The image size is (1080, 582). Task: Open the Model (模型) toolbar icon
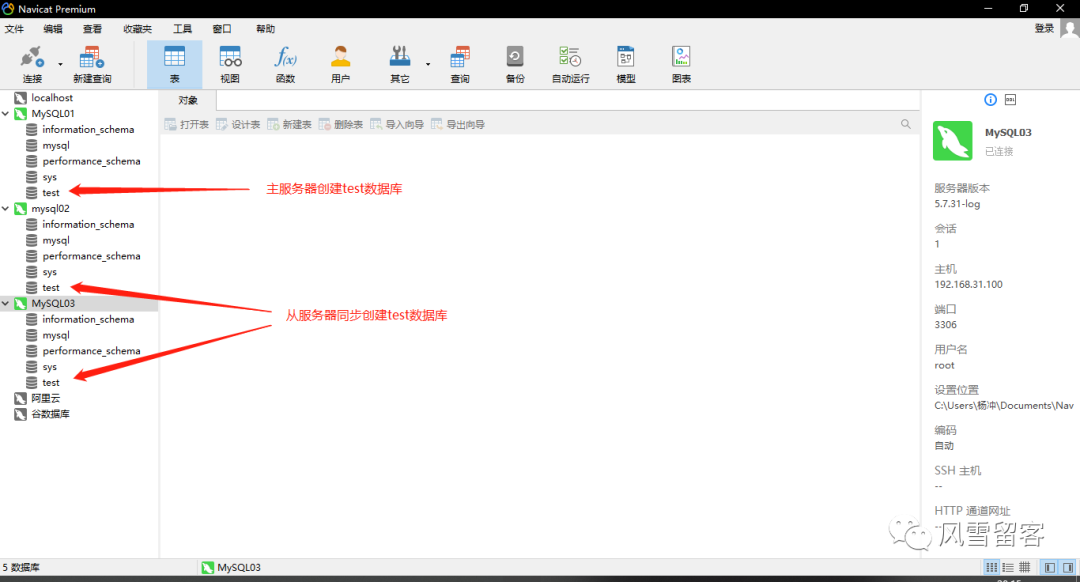(625, 65)
